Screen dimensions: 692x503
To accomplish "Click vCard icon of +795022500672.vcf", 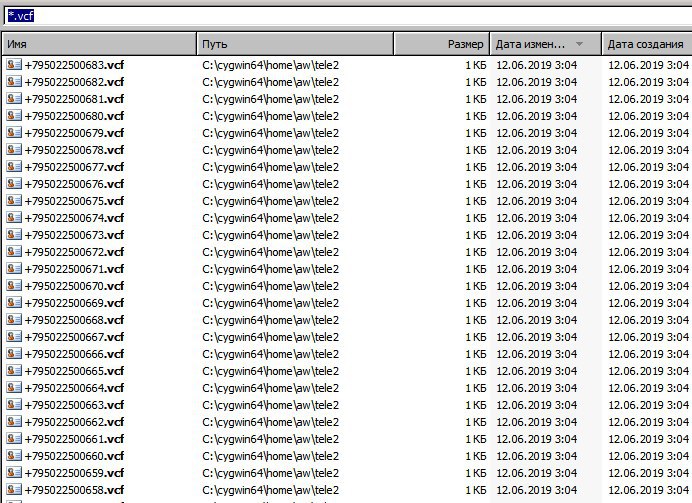I will coord(14,252).
